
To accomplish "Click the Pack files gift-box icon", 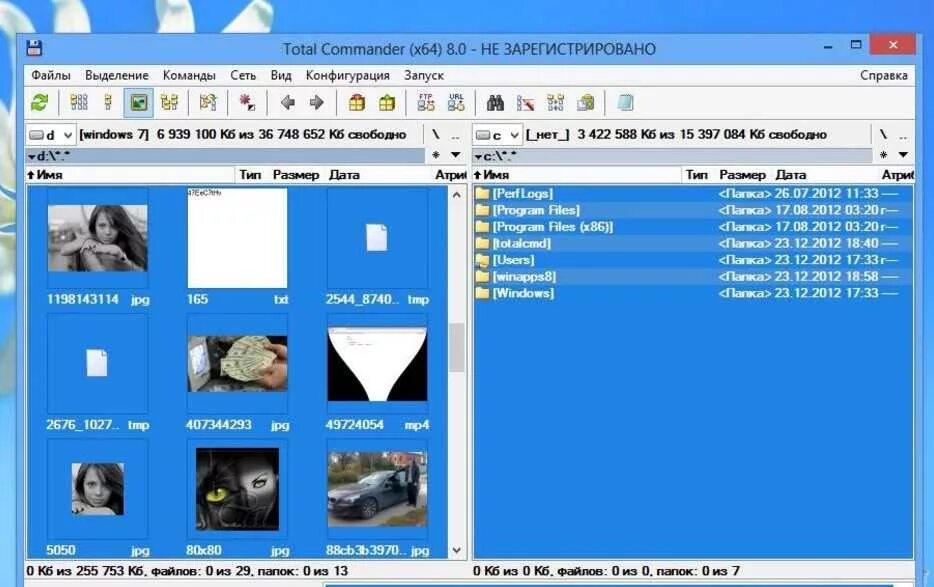I will (x=357, y=103).
